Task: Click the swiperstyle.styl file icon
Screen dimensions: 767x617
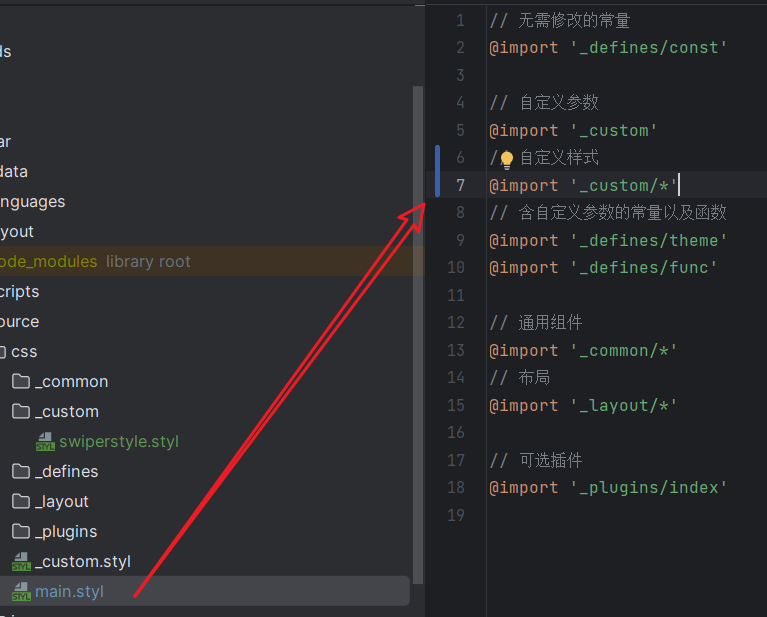Action: pos(45,442)
